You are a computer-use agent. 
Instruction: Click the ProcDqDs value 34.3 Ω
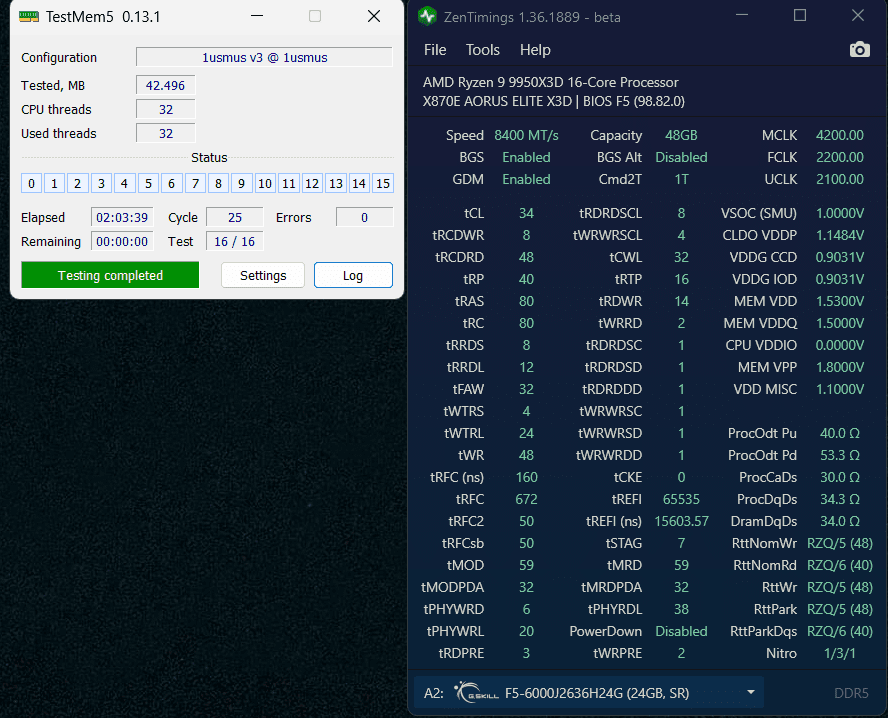point(840,499)
